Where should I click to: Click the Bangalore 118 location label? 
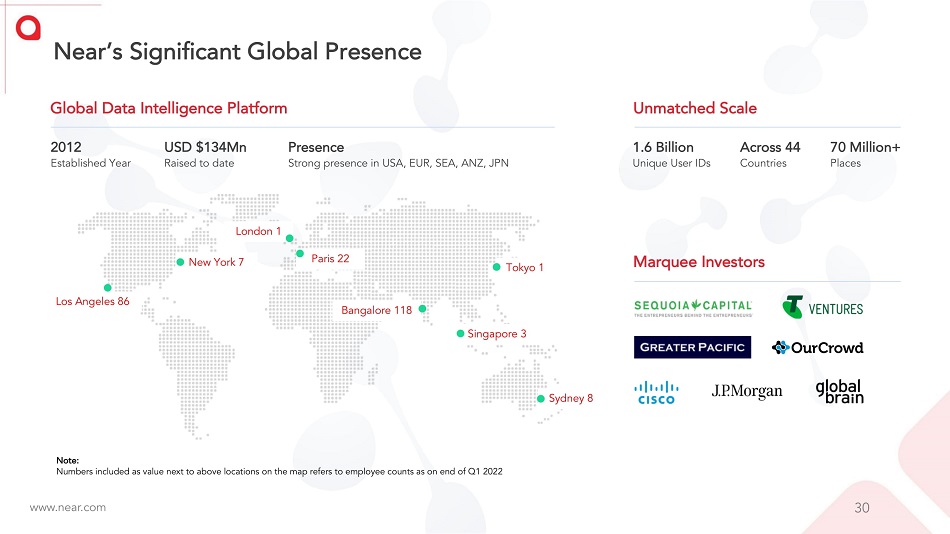point(376,310)
